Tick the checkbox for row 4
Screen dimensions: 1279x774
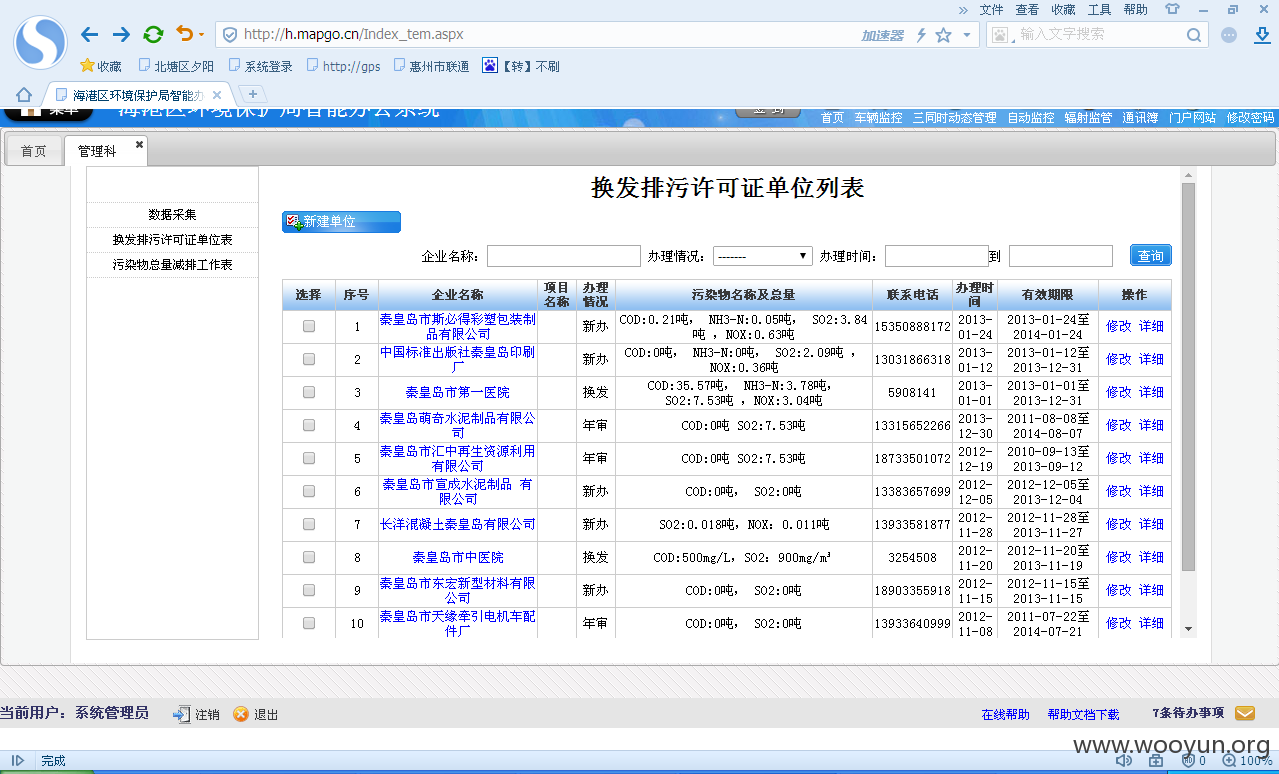[309, 425]
